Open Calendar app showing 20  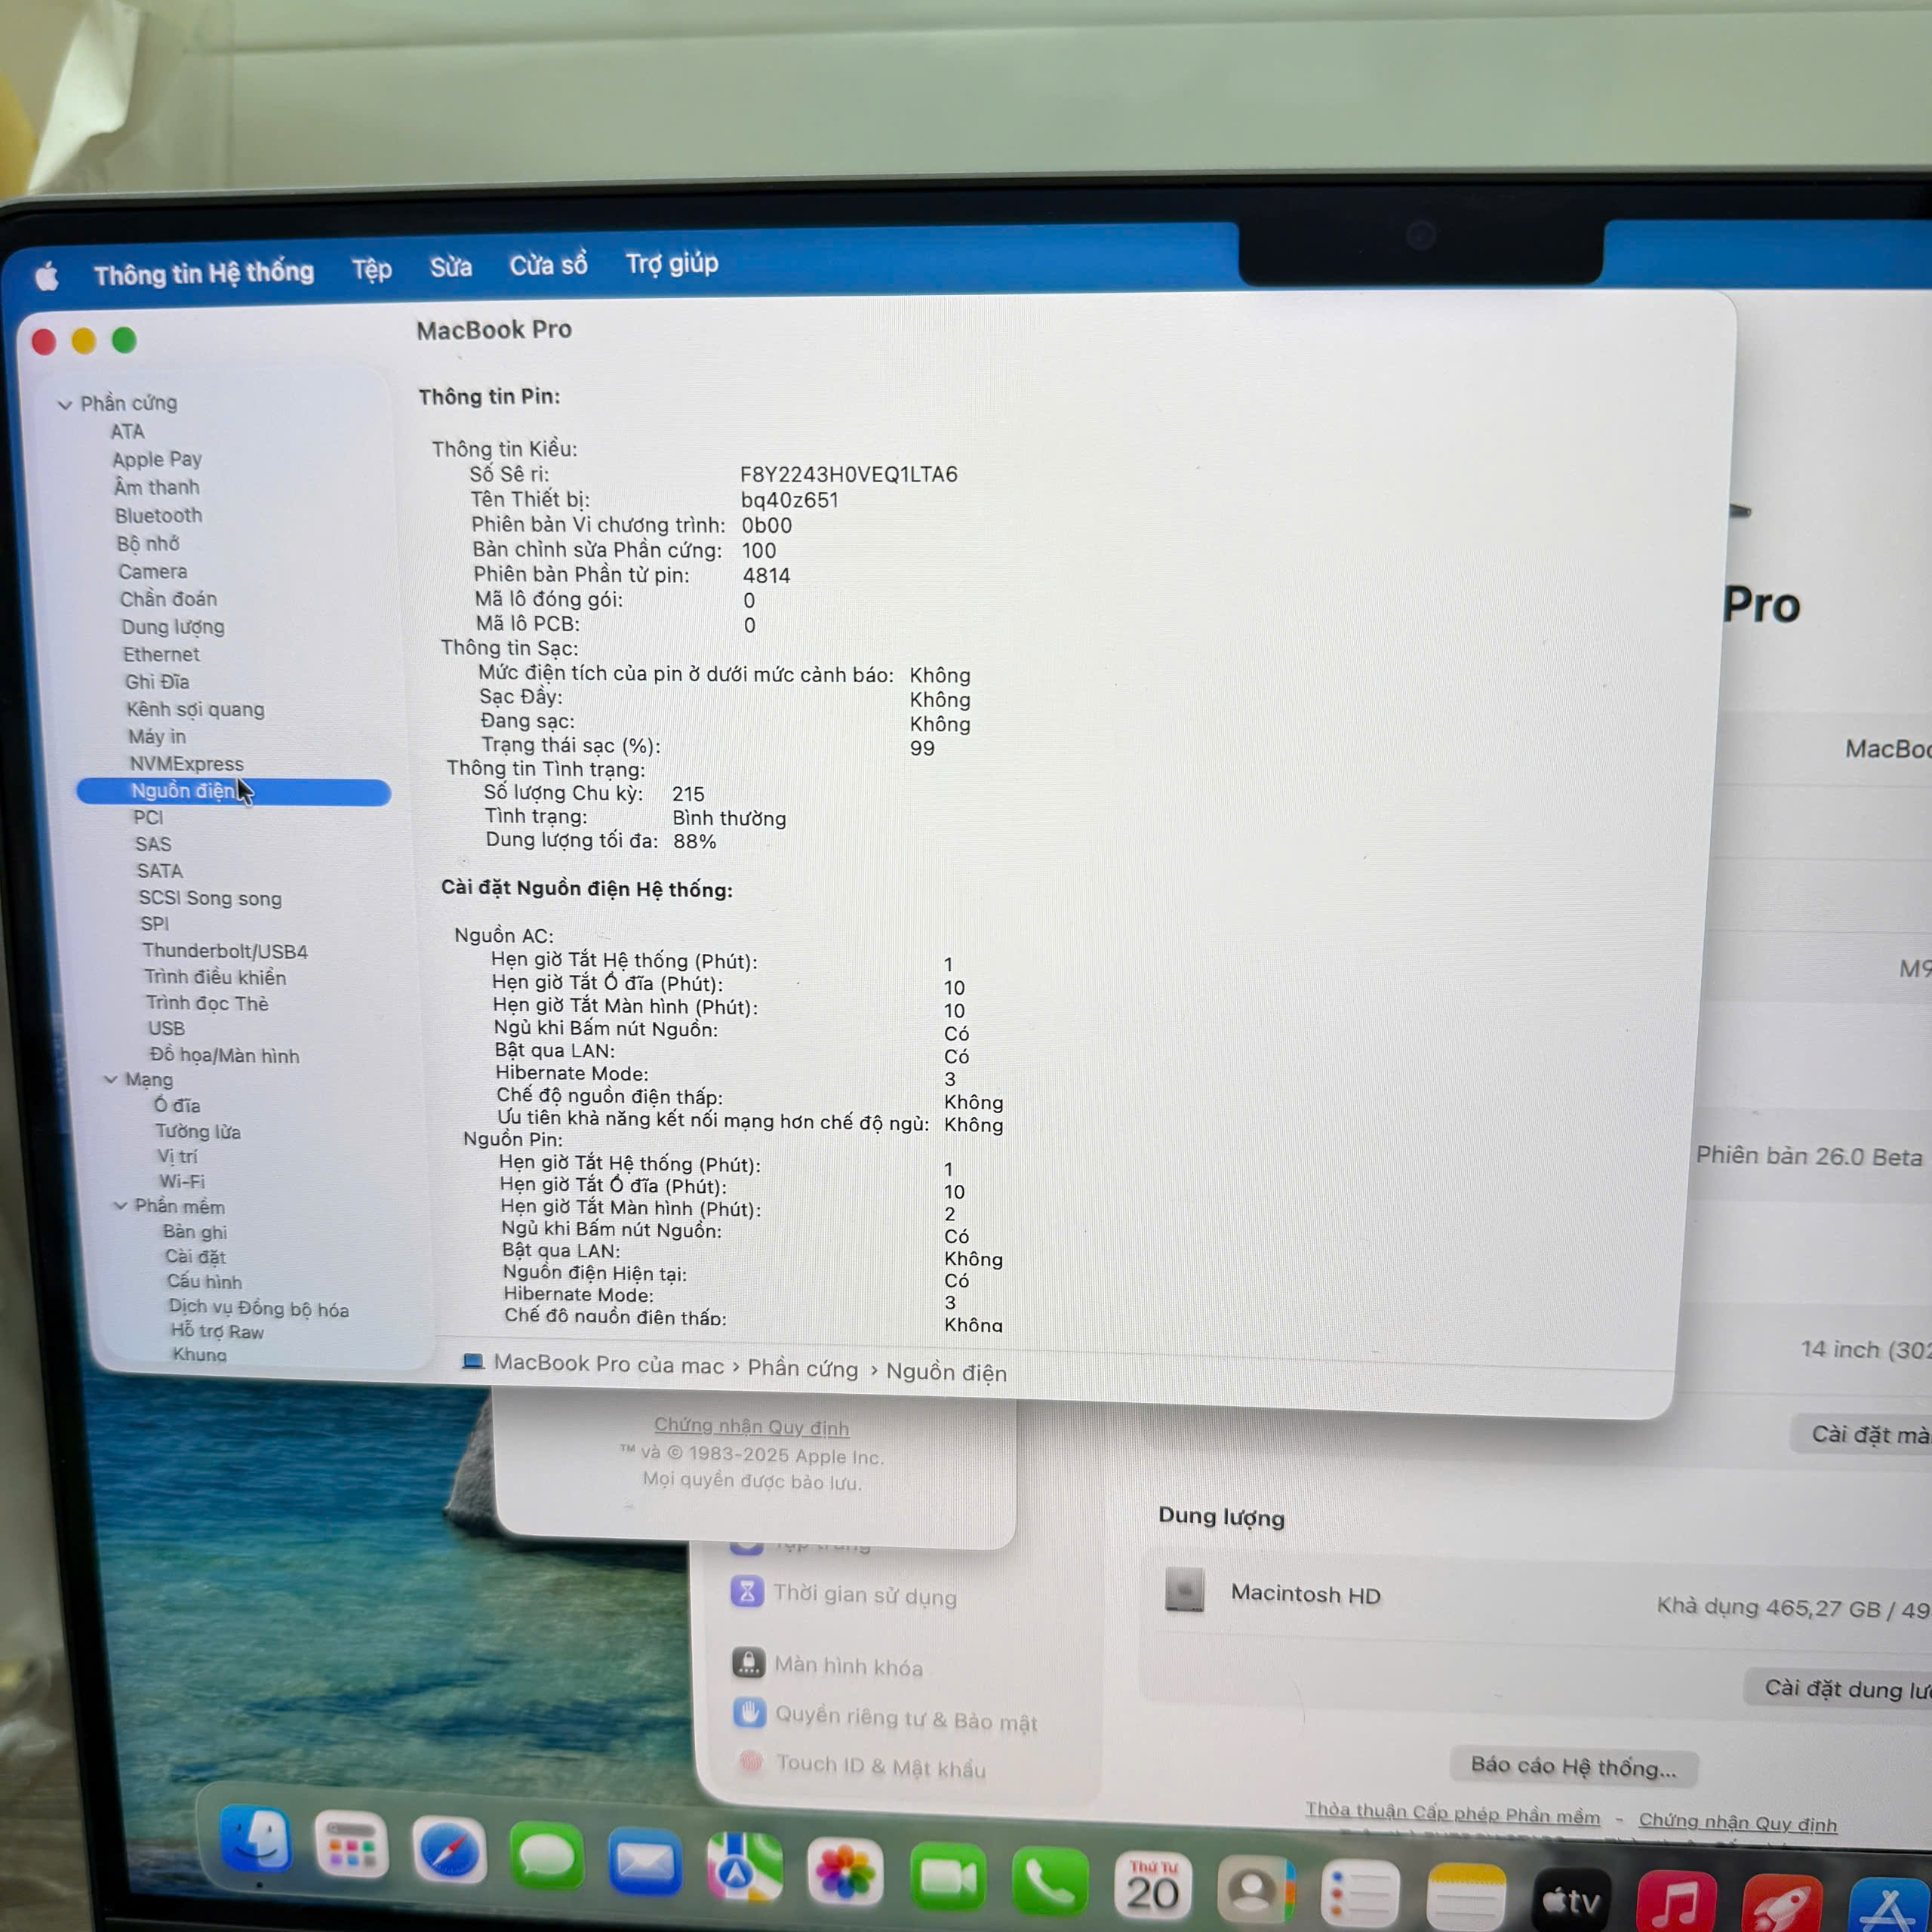[1153, 1888]
